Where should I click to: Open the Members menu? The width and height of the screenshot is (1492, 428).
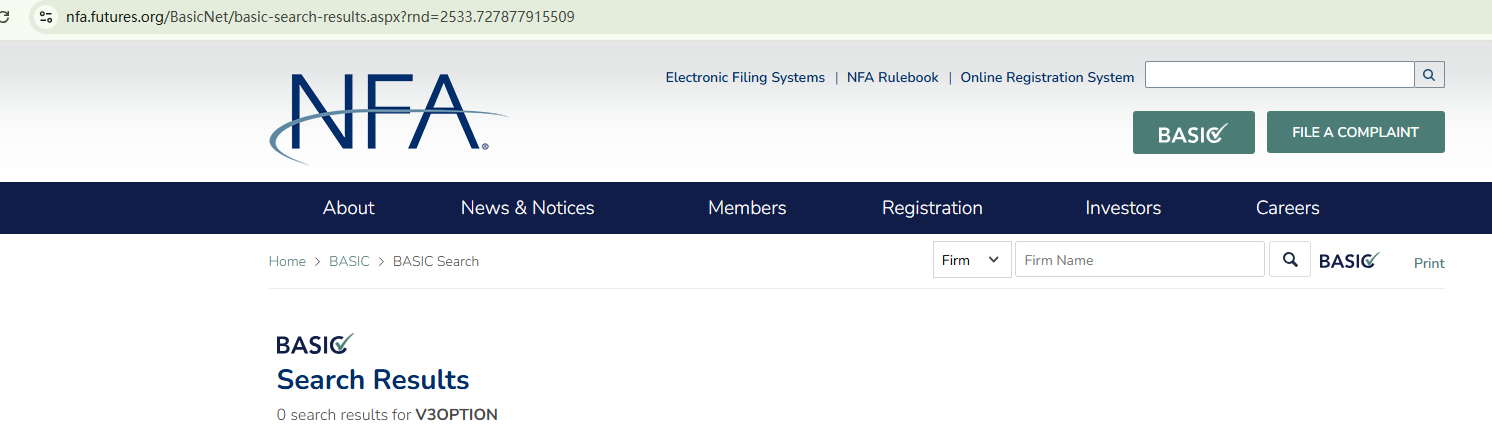[747, 208]
